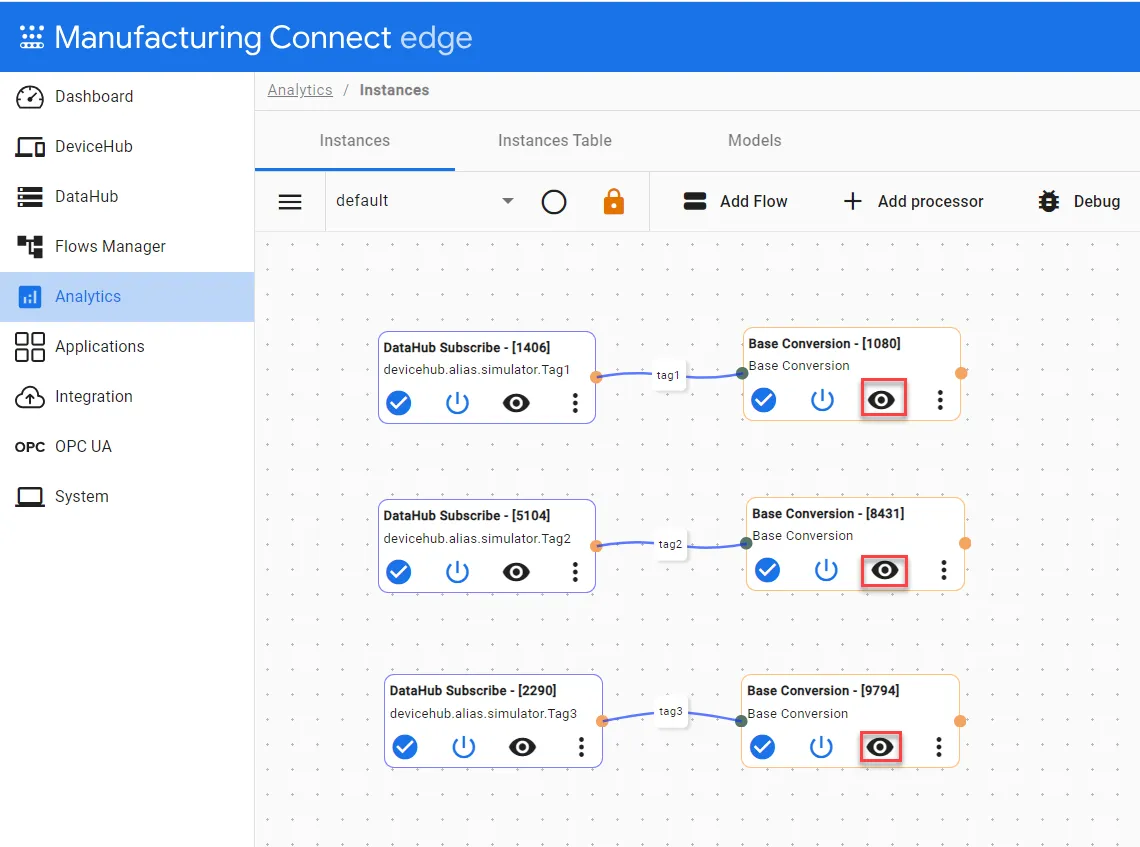1140x847 pixels.
Task: Open Applications from the sidebar
Action: [127, 347]
